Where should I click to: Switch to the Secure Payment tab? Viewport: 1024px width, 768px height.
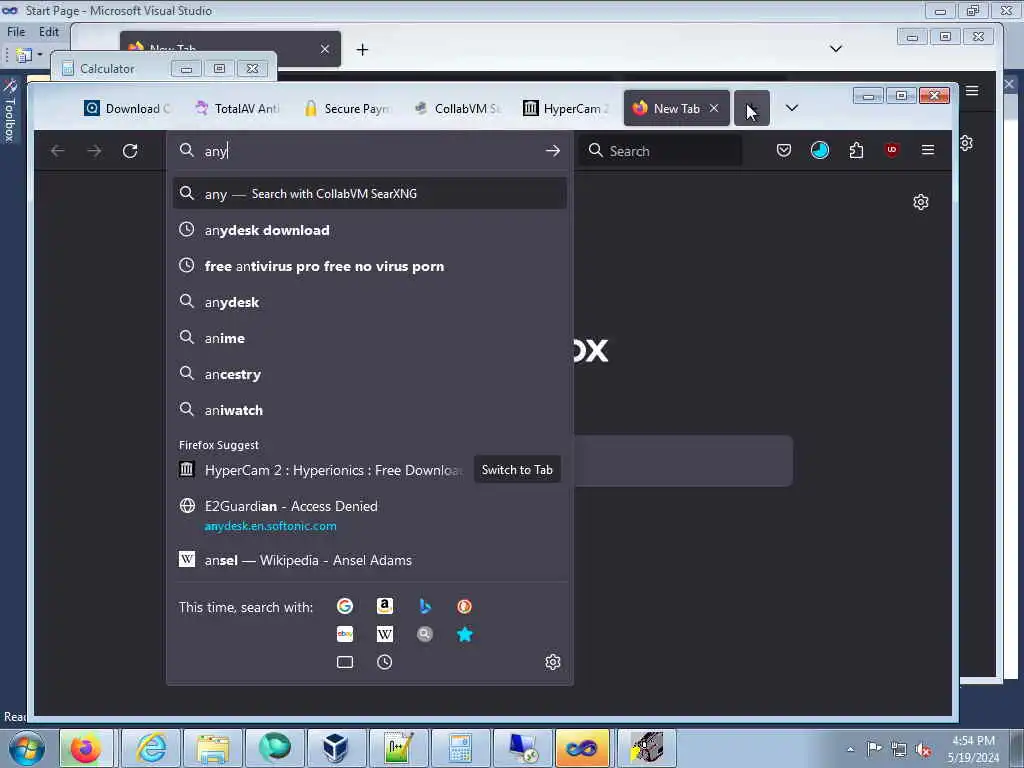349,108
